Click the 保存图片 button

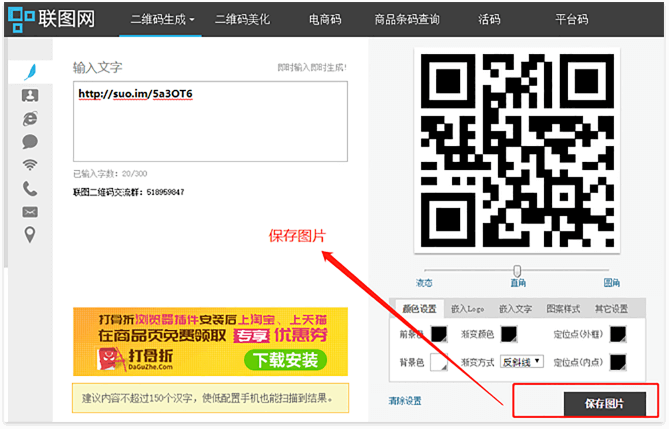click(x=605, y=404)
